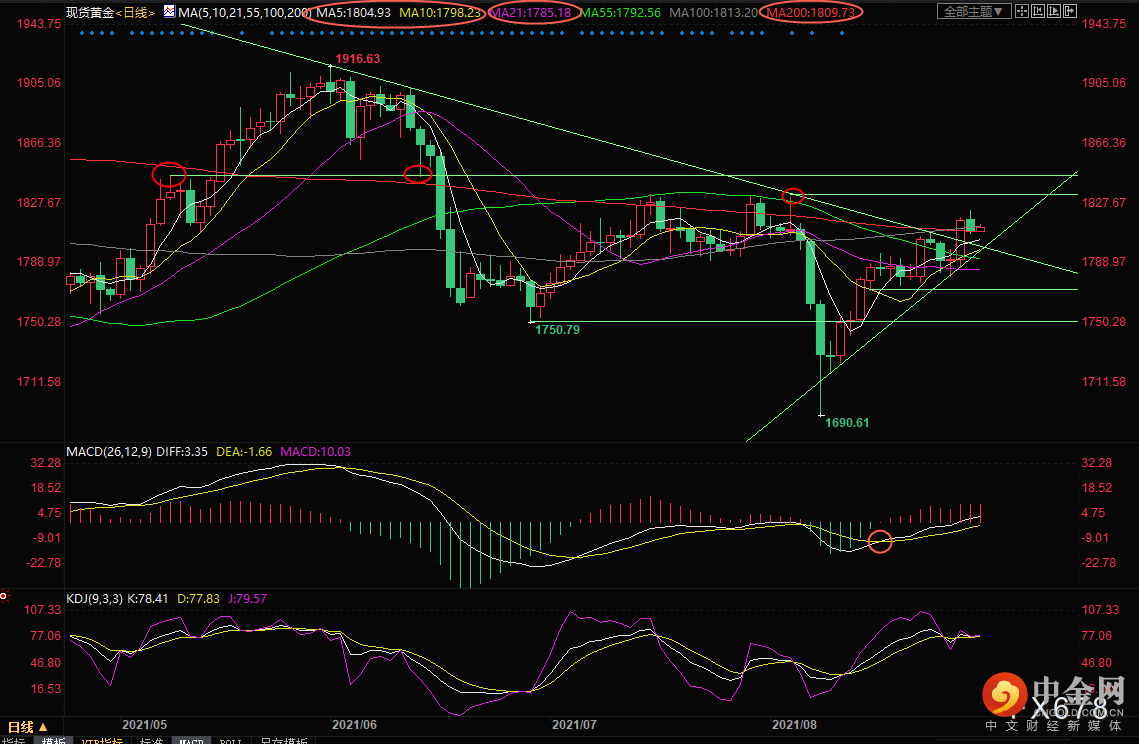Click the MA5:1804.93 value label

tap(354, 12)
